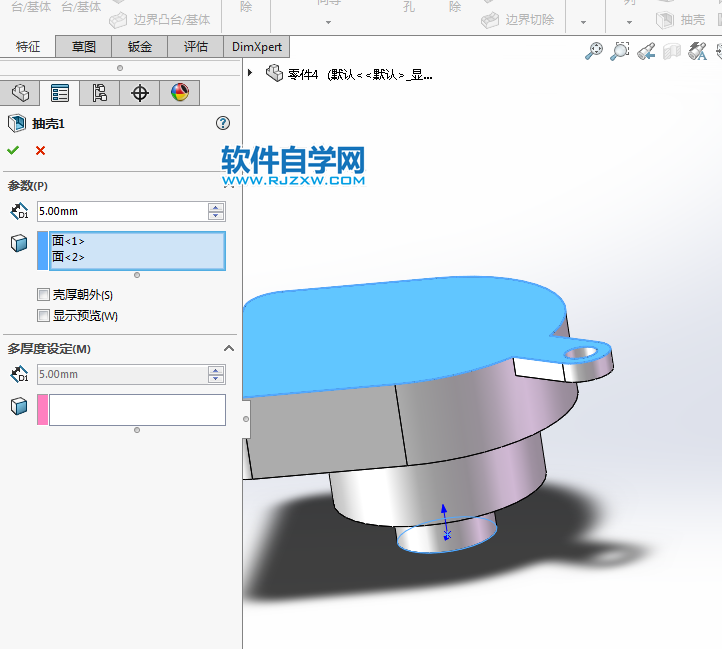Click the Previous View icon
This screenshot has height=649, width=722.
pyautogui.click(x=646, y=51)
